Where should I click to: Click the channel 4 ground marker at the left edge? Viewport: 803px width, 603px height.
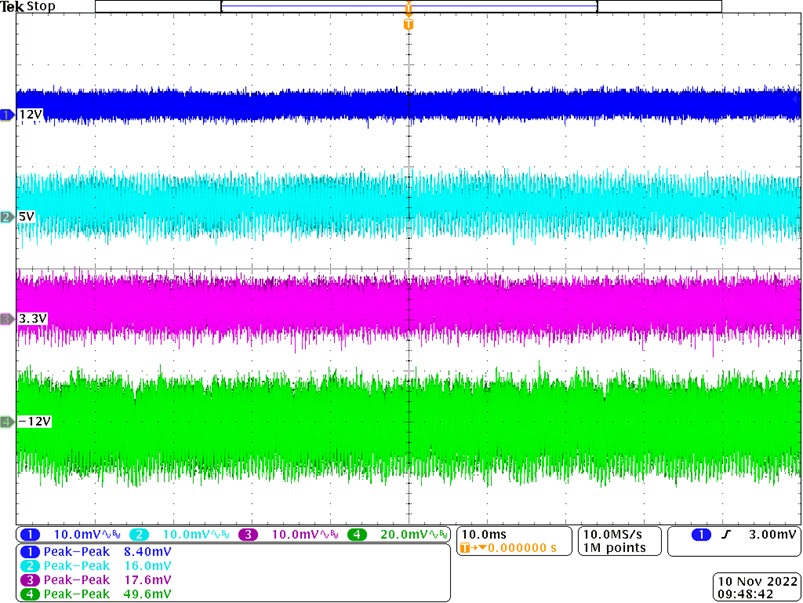7,422
